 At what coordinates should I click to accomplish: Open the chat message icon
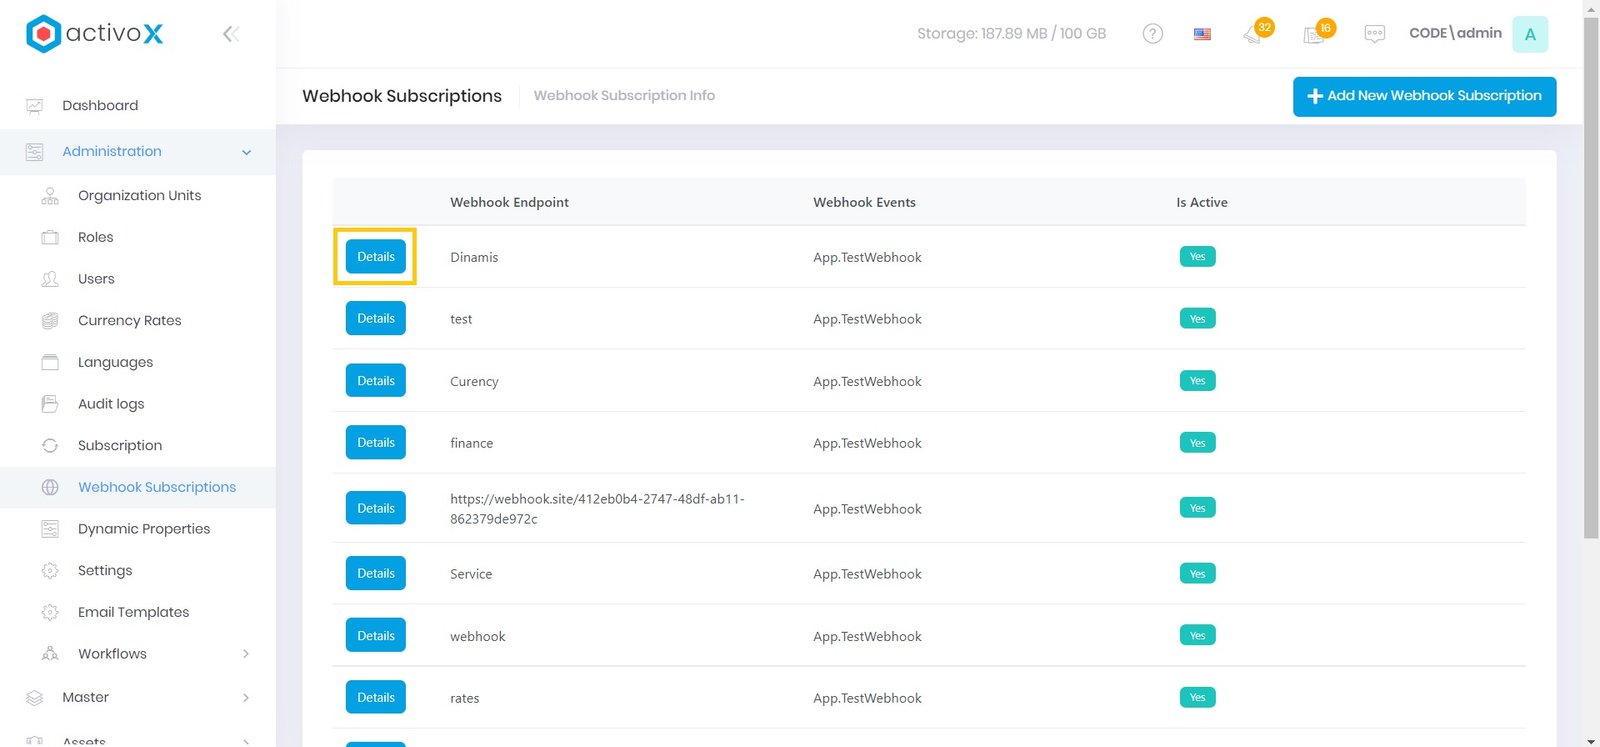pos(1375,34)
